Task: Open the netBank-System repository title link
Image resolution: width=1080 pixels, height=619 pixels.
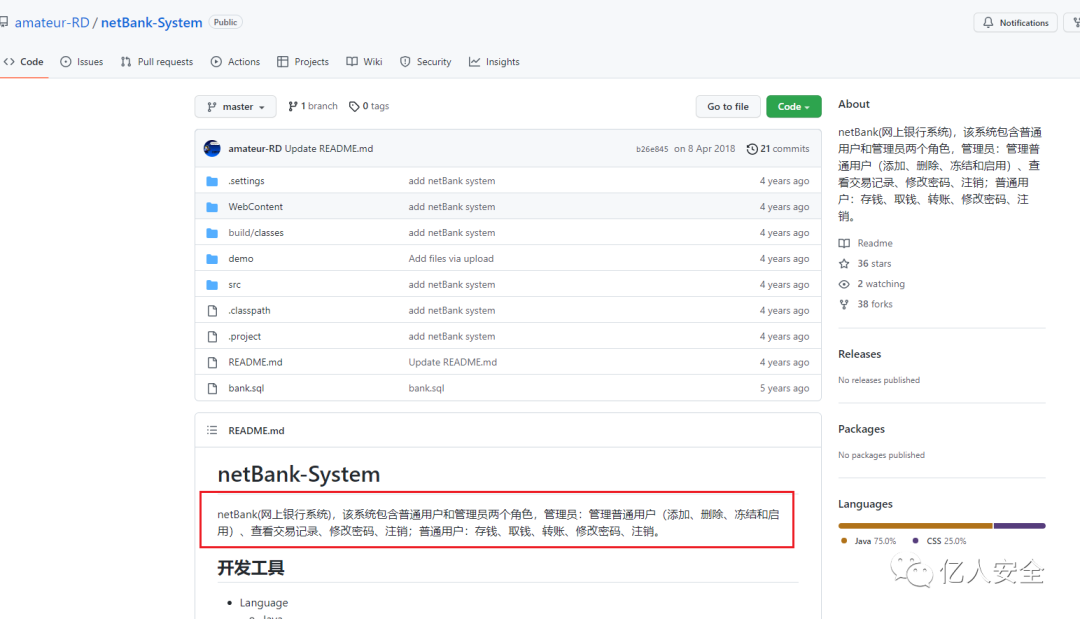Action: click(152, 23)
